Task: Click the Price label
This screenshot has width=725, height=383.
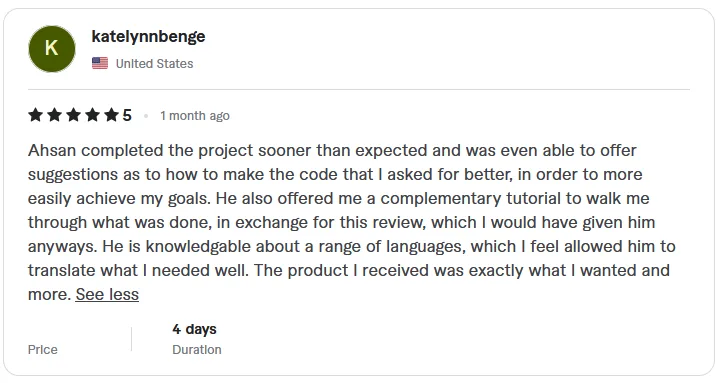Action: (x=43, y=349)
